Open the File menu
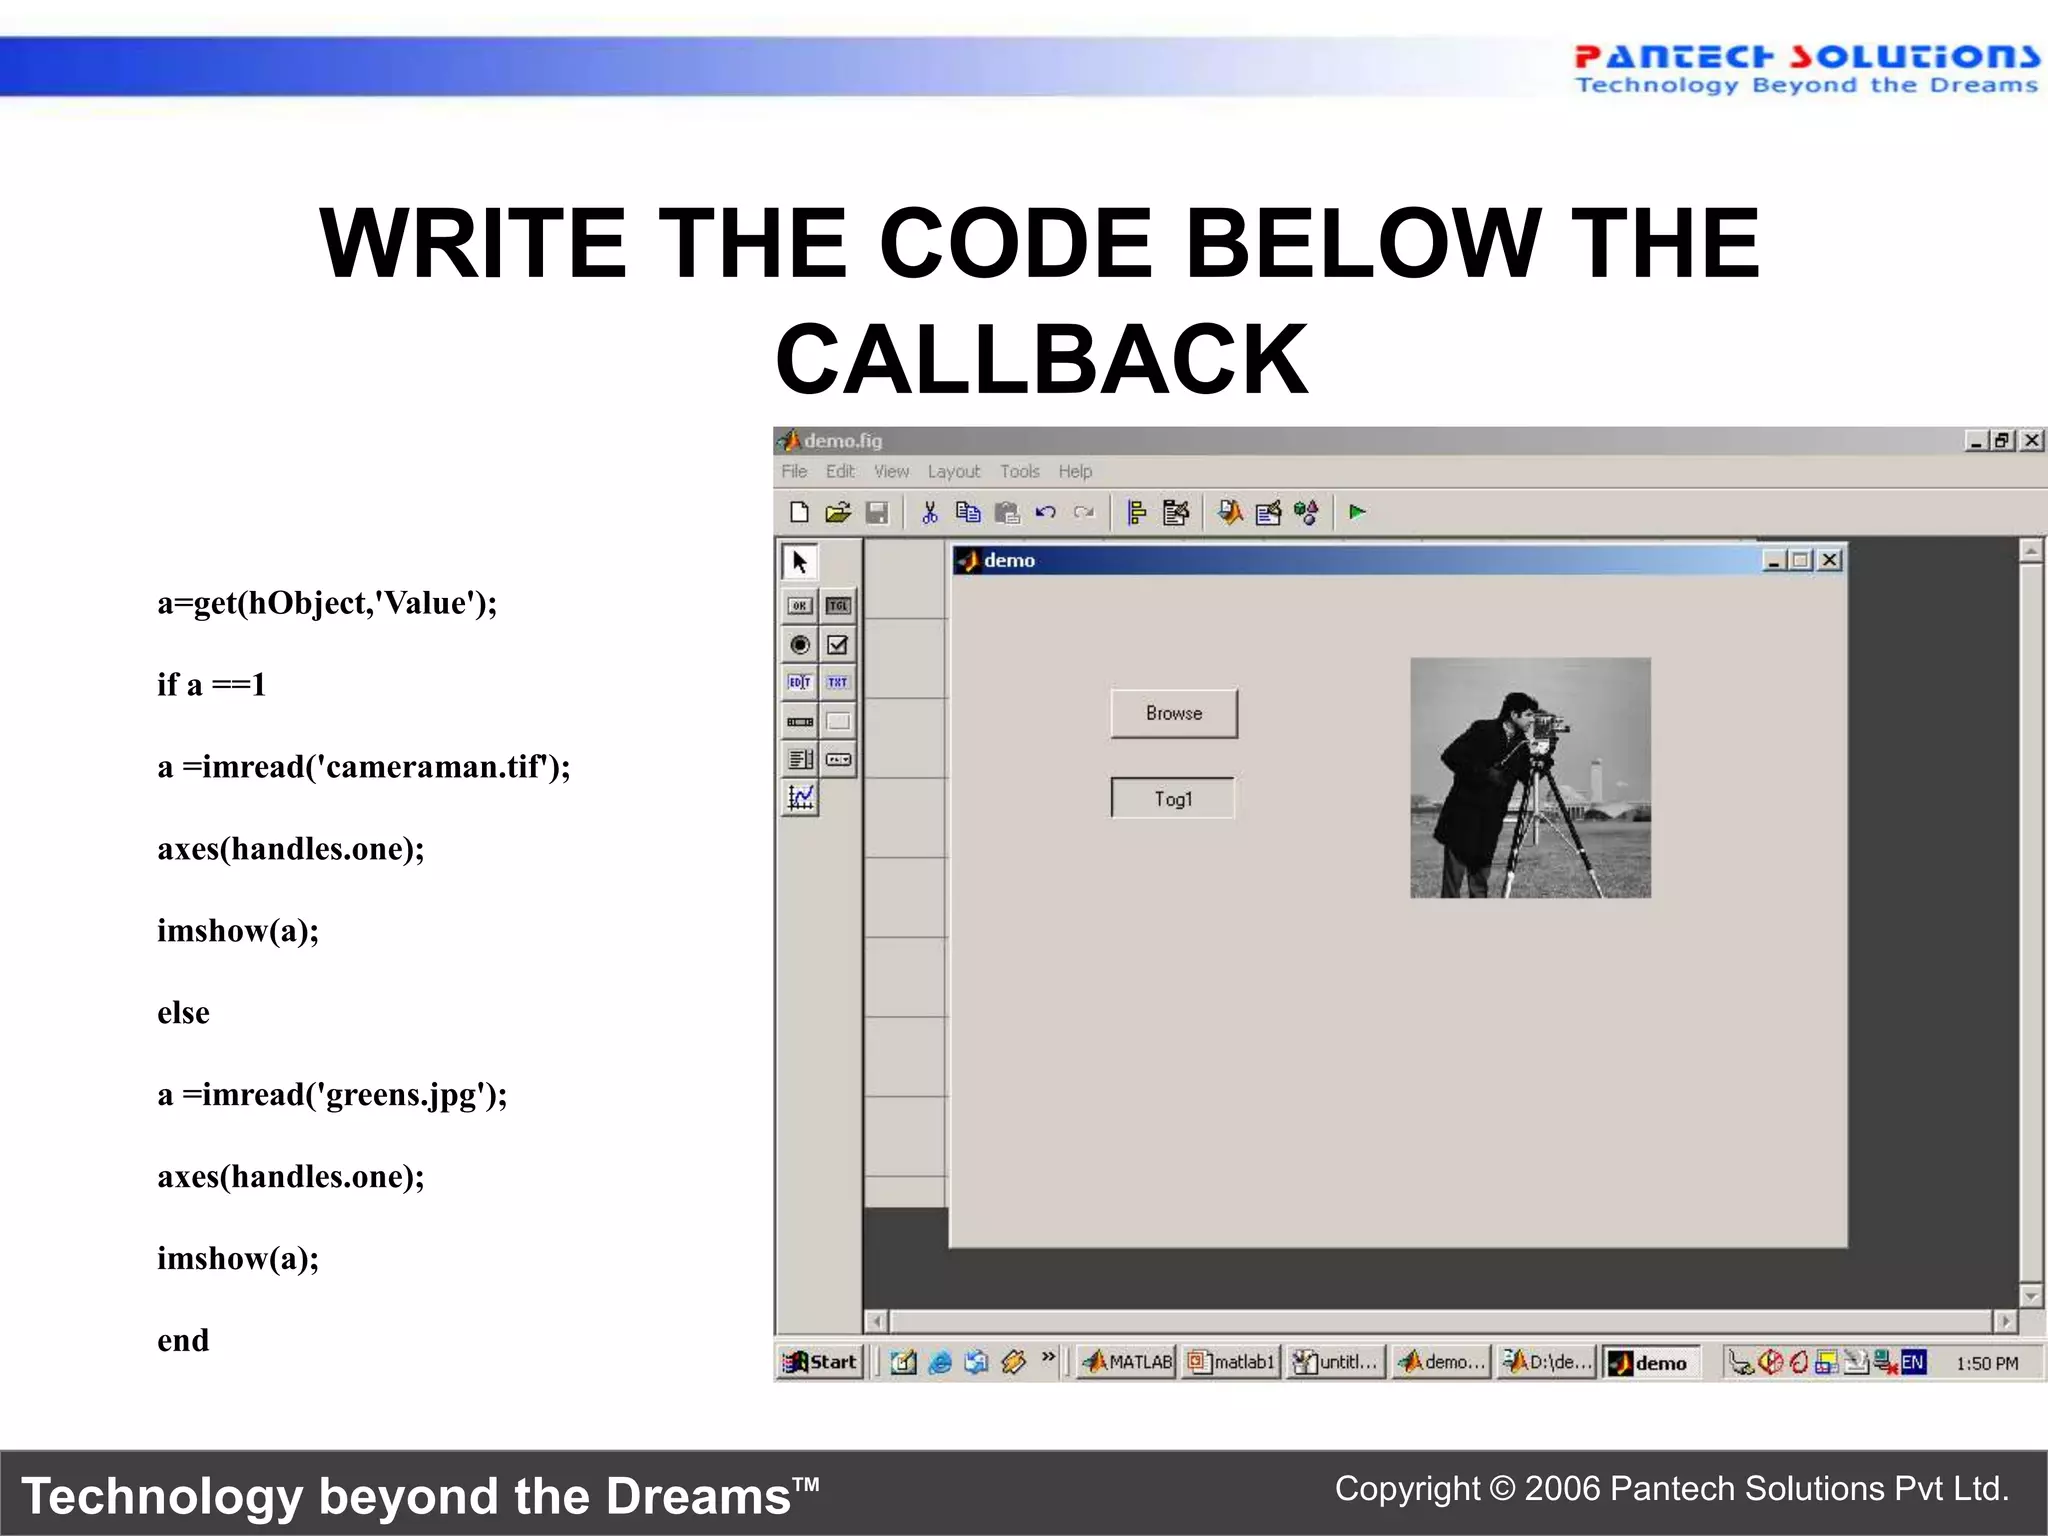The width and height of the screenshot is (2048, 1536). coord(794,471)
